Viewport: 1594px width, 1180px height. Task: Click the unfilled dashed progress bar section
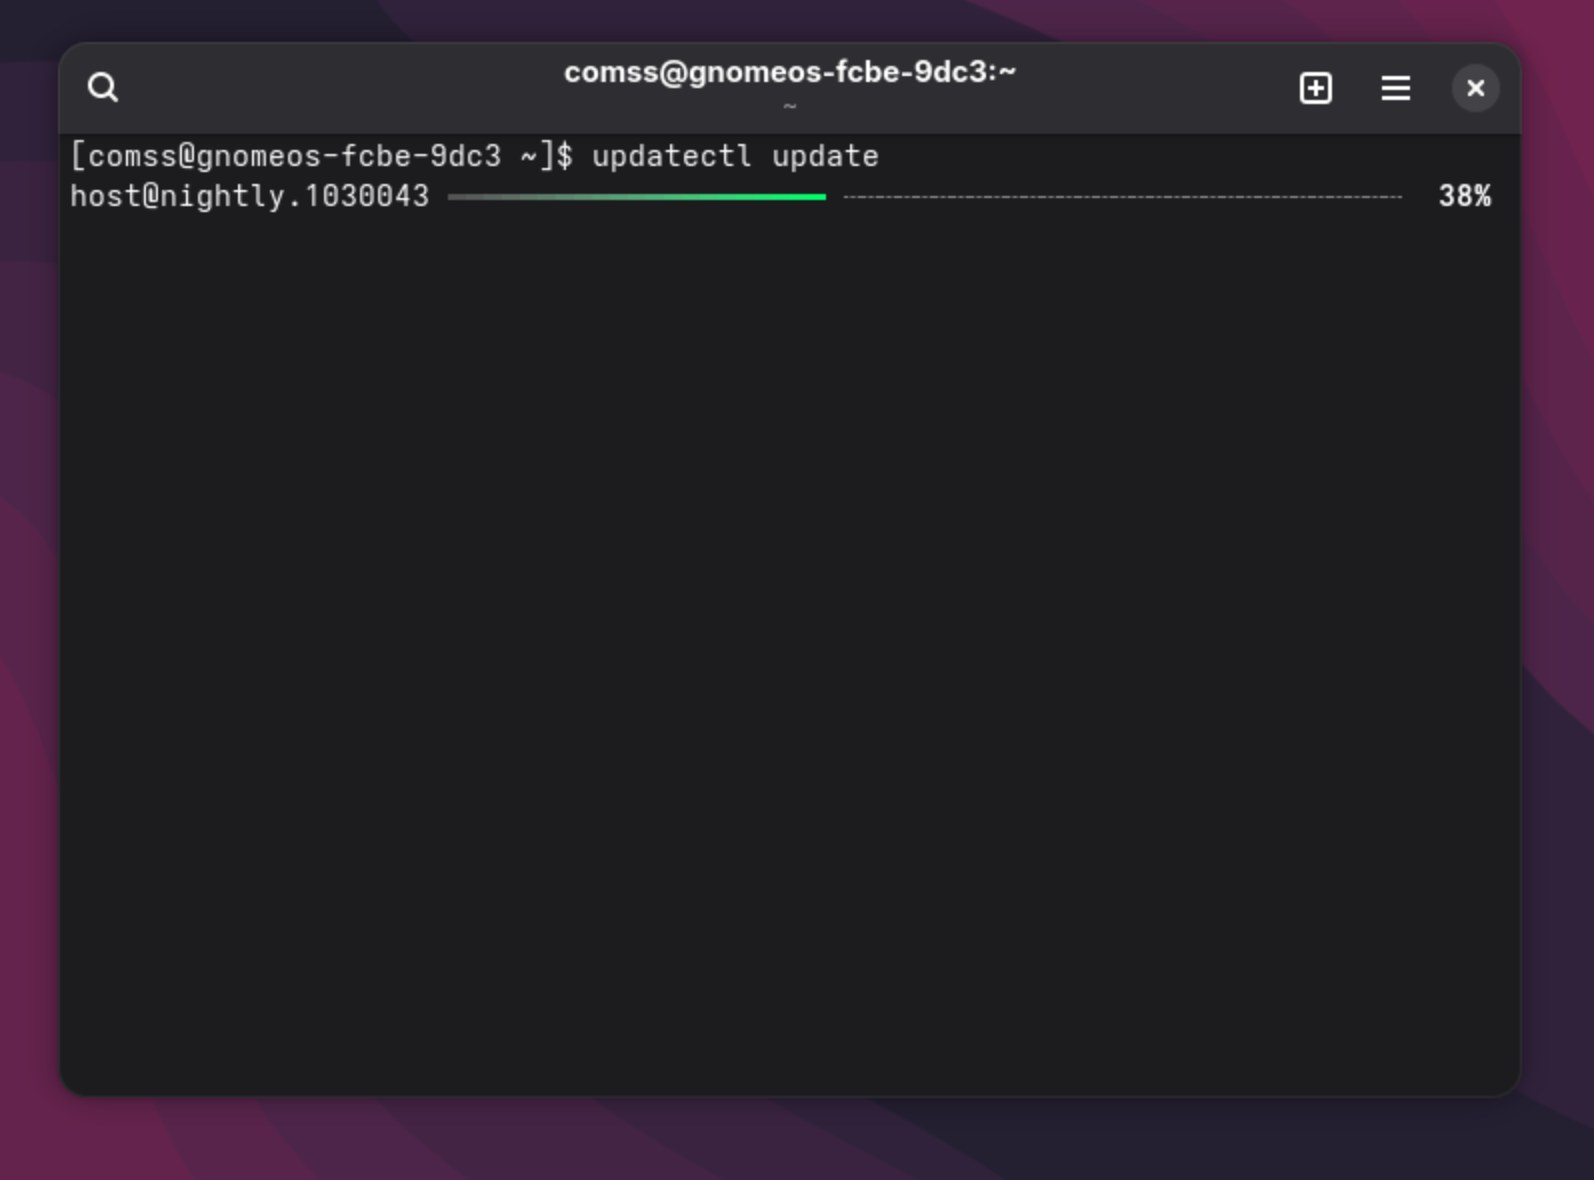point(1120,197)
